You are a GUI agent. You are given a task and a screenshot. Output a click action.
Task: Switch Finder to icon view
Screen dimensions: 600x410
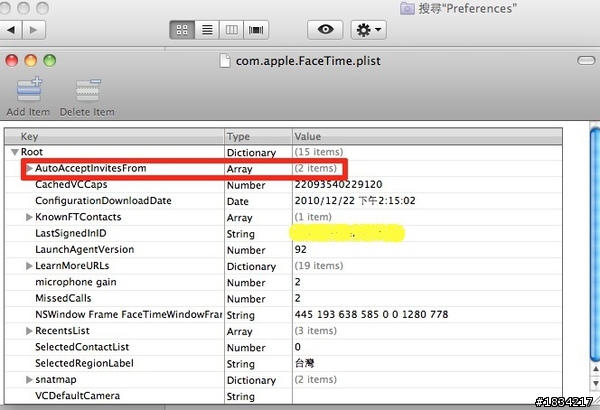182,30
